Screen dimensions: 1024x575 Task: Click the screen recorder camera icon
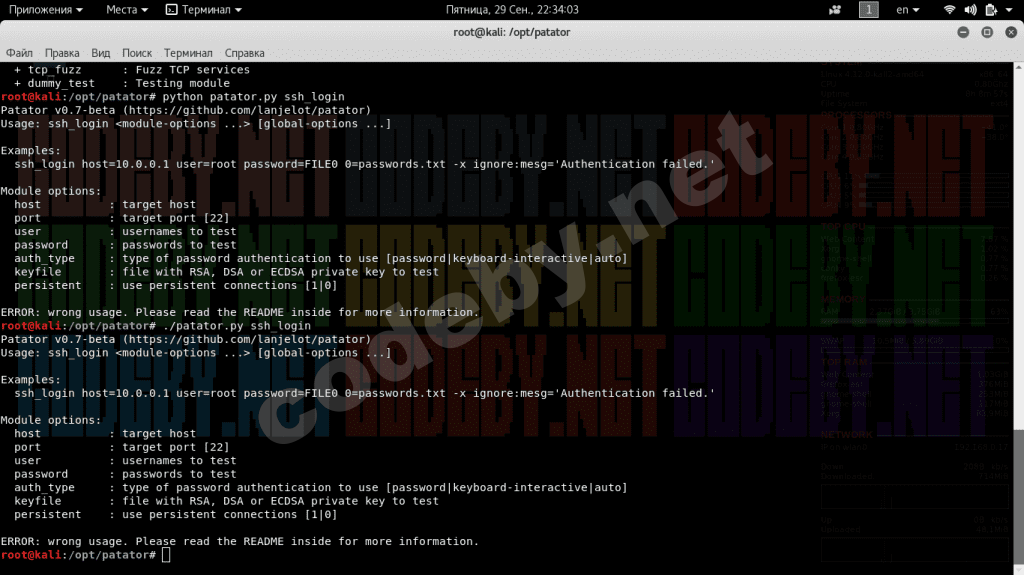click(x=835, y=10)
